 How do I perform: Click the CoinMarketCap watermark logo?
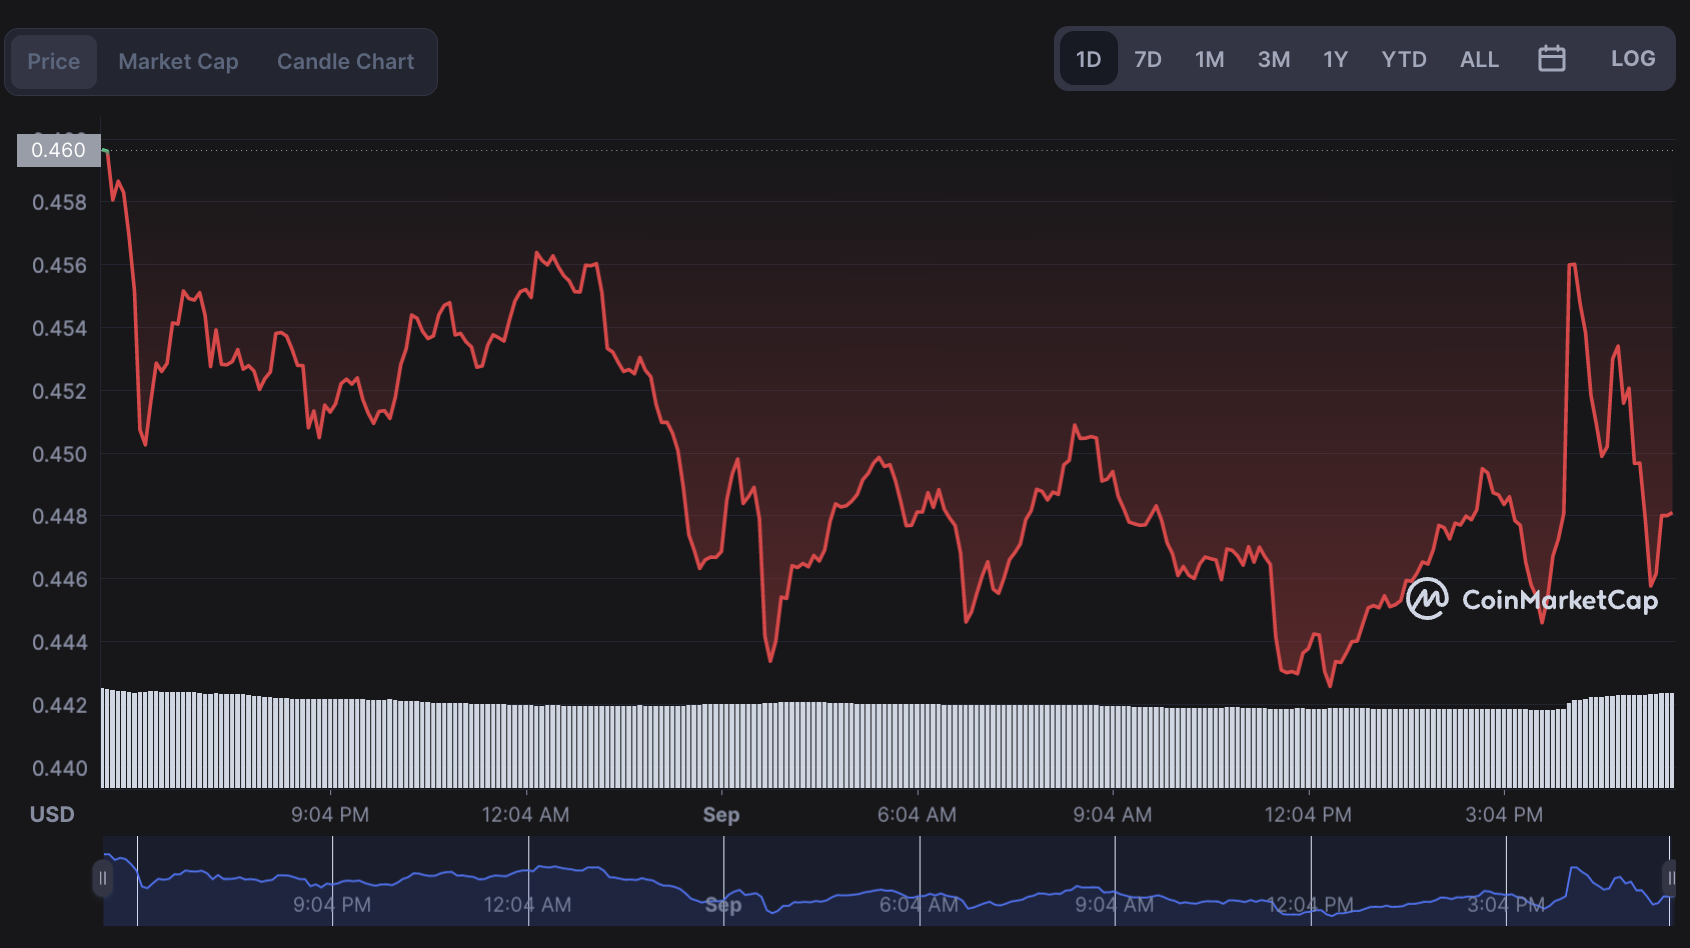coord(1531,599)
